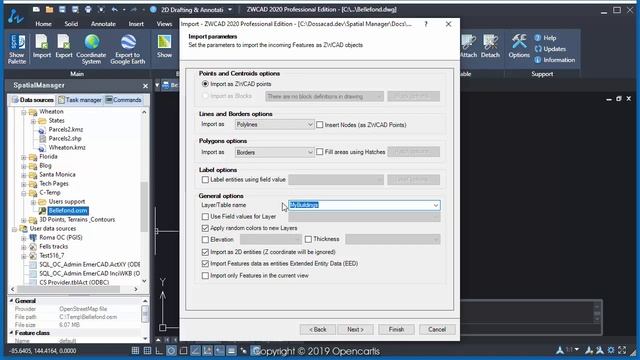
Task: Open Layer/Table name dropdown arrow
Action: (x=436, y=205)
